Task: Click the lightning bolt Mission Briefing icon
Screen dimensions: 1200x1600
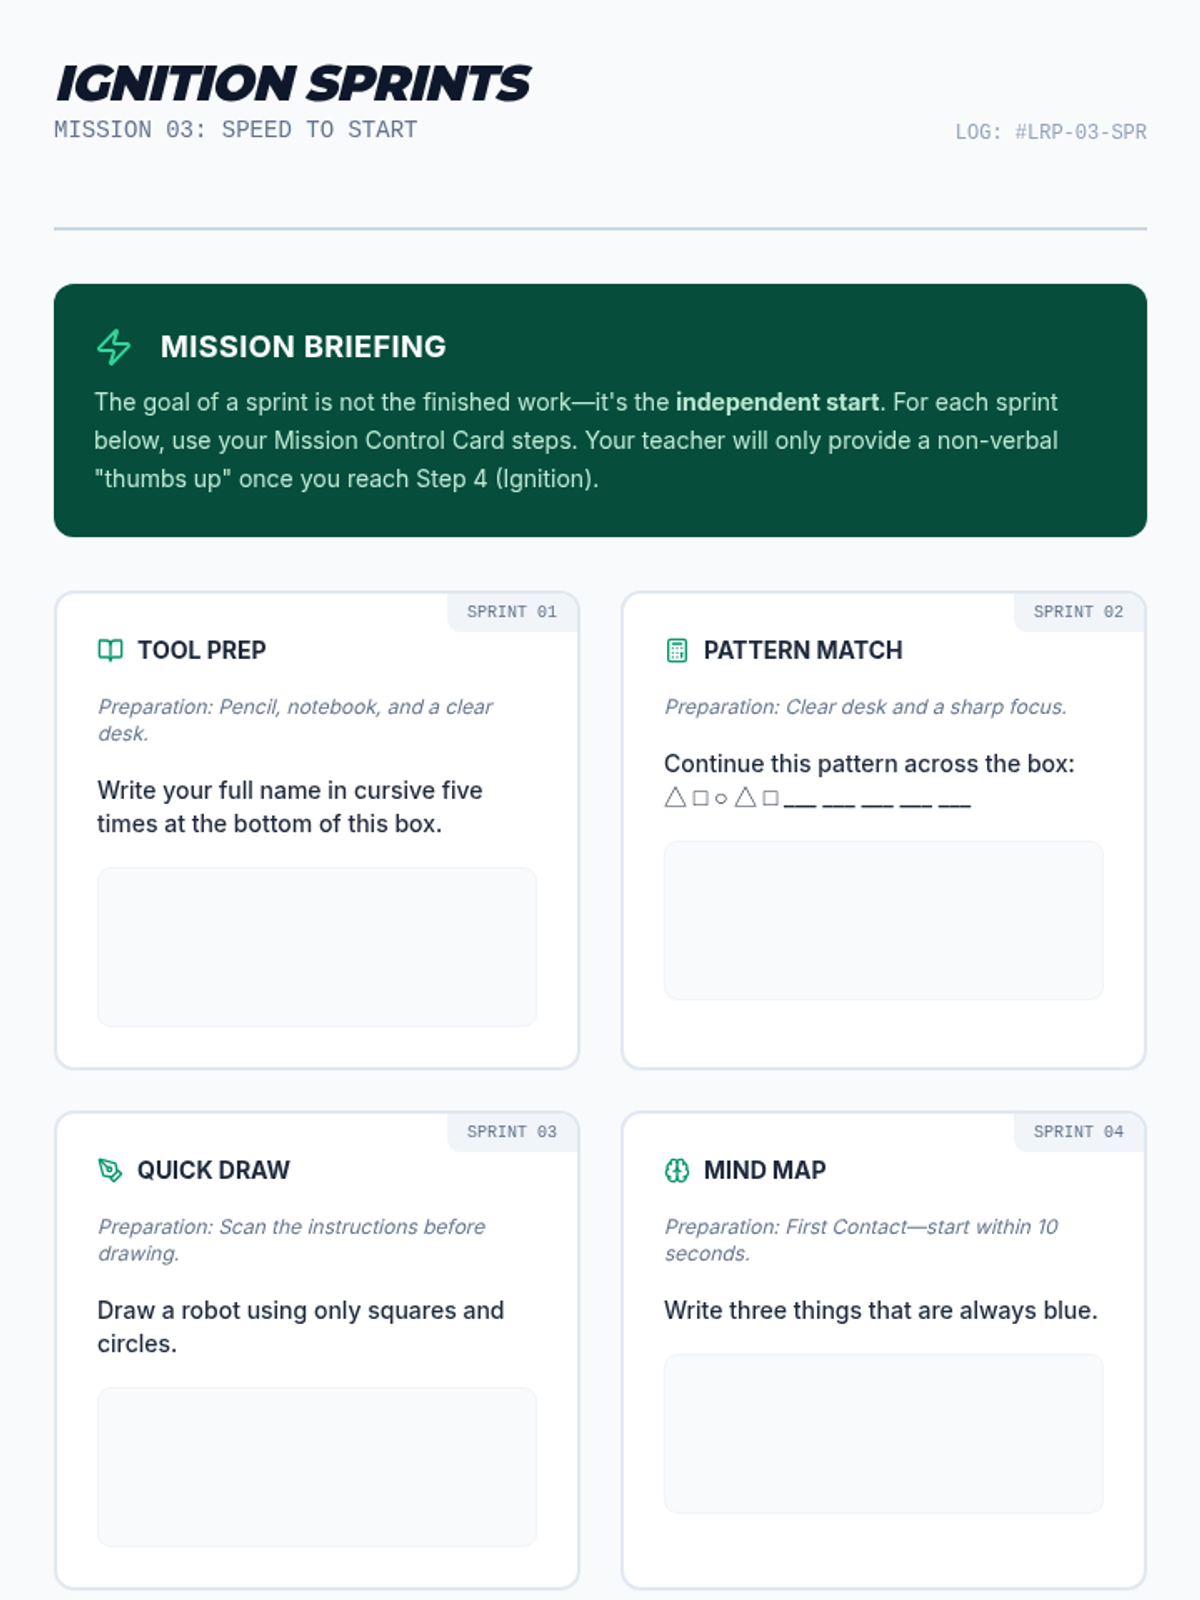Action: (114, 347)
